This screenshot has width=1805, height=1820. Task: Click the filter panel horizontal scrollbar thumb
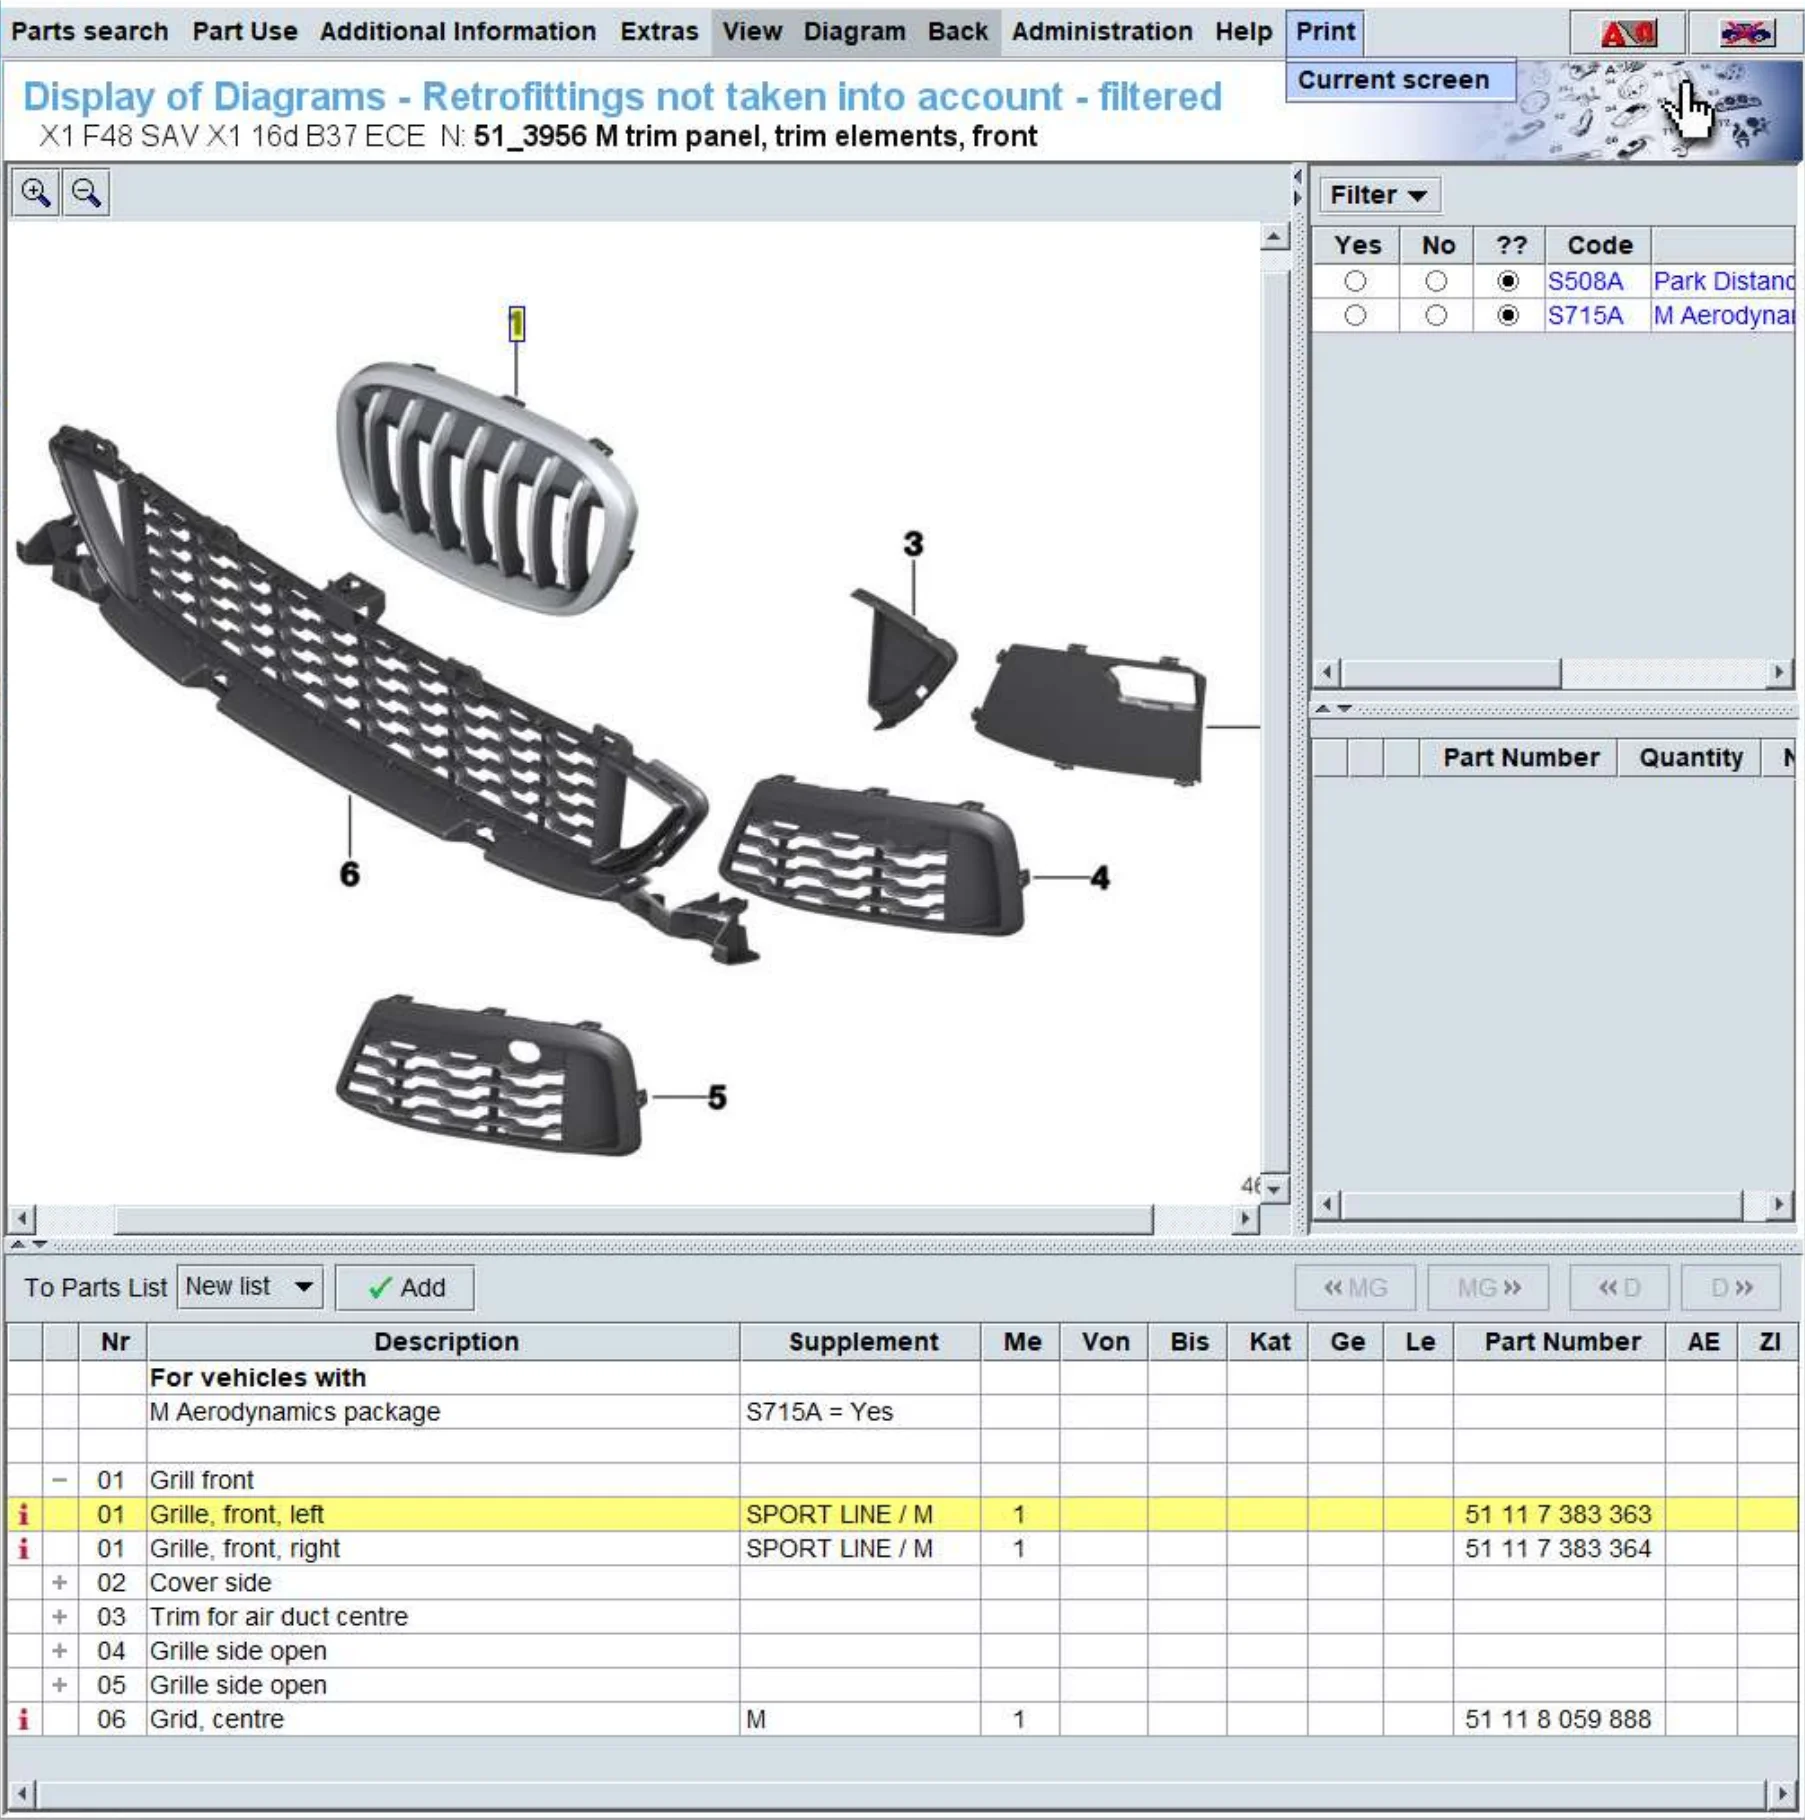point(1450,673)
